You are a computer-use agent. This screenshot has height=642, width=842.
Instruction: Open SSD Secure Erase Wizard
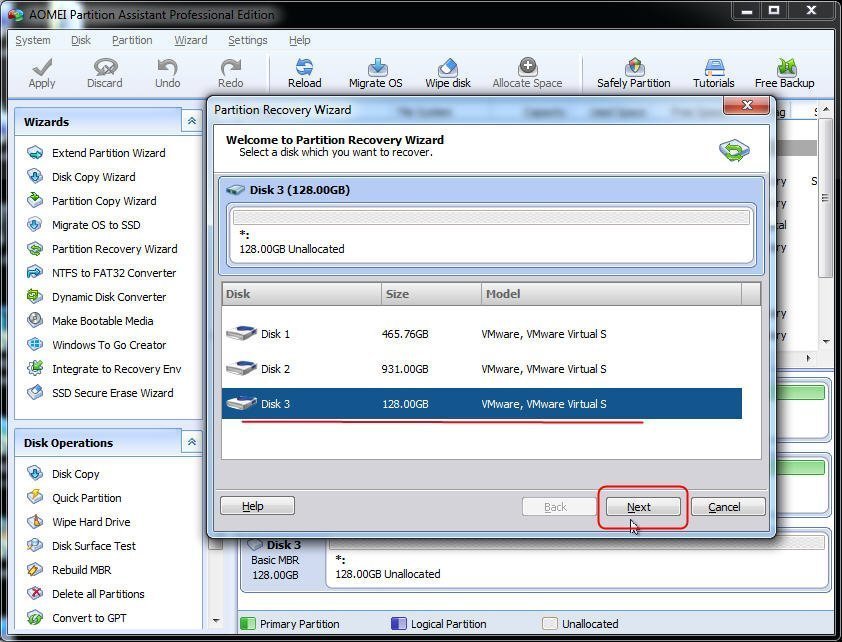pos(100,393)
